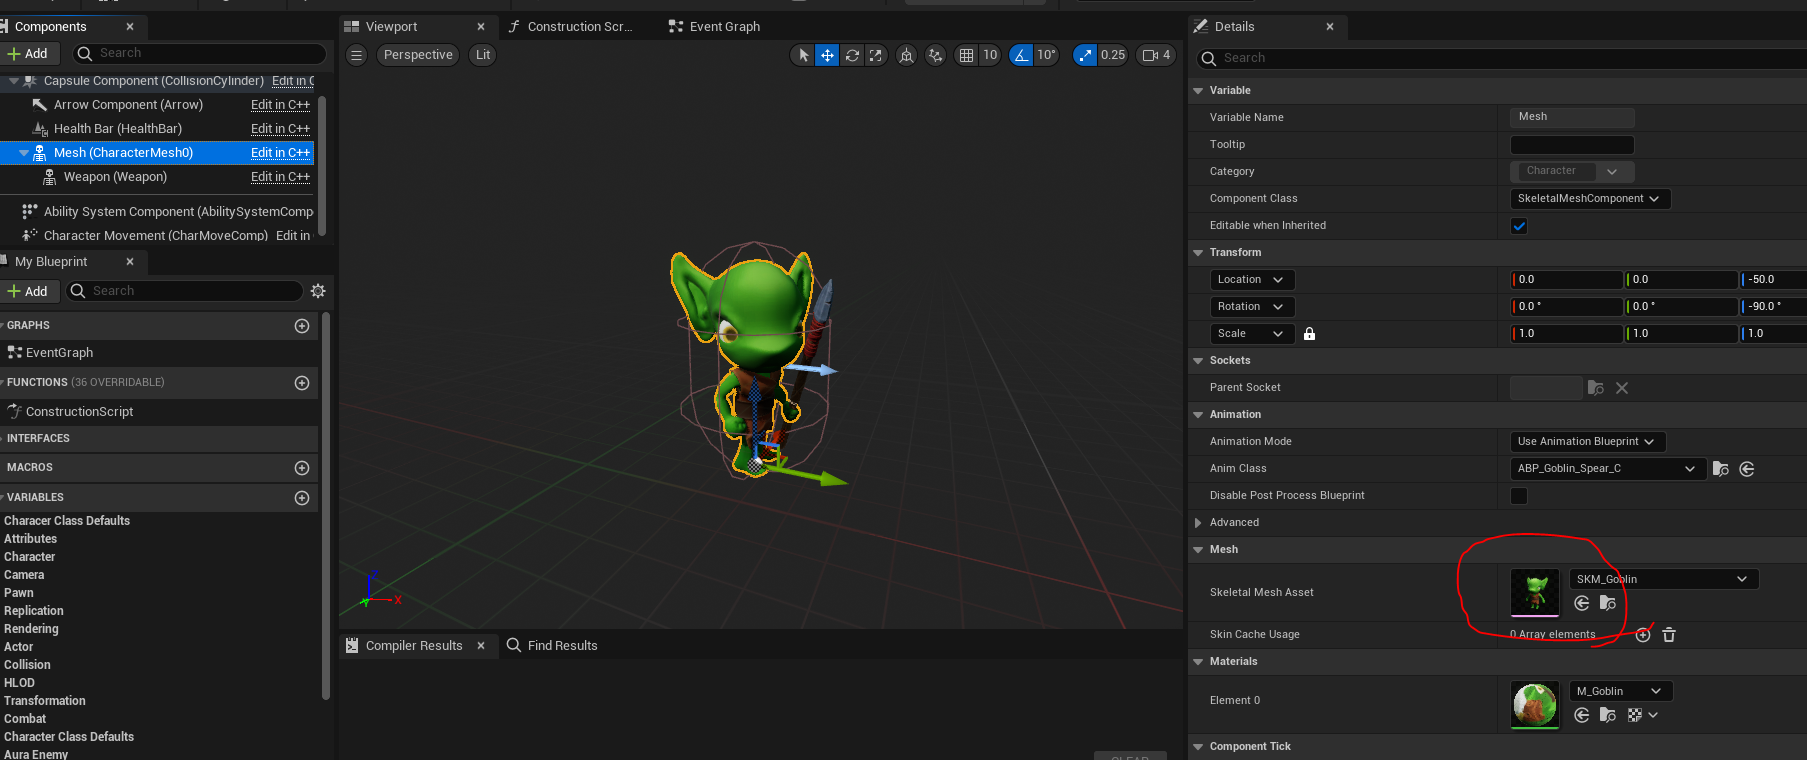Open the Perspective view mode menu
Screen dimensions: 1807x760
click(x=418, y=55)
